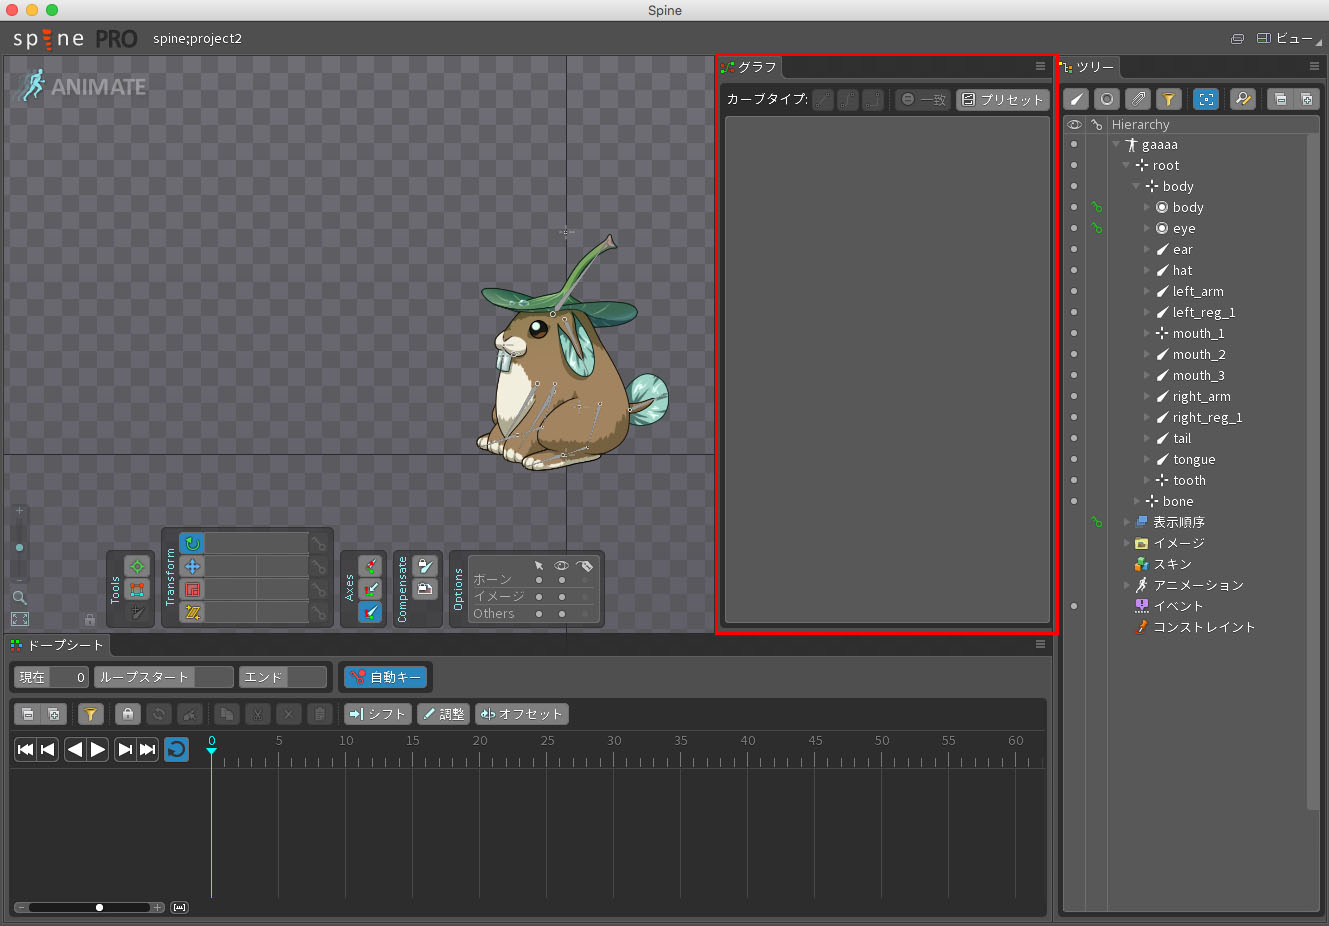
Task: Switch to the グラフ tab
Action: click(x=750, y=67)
